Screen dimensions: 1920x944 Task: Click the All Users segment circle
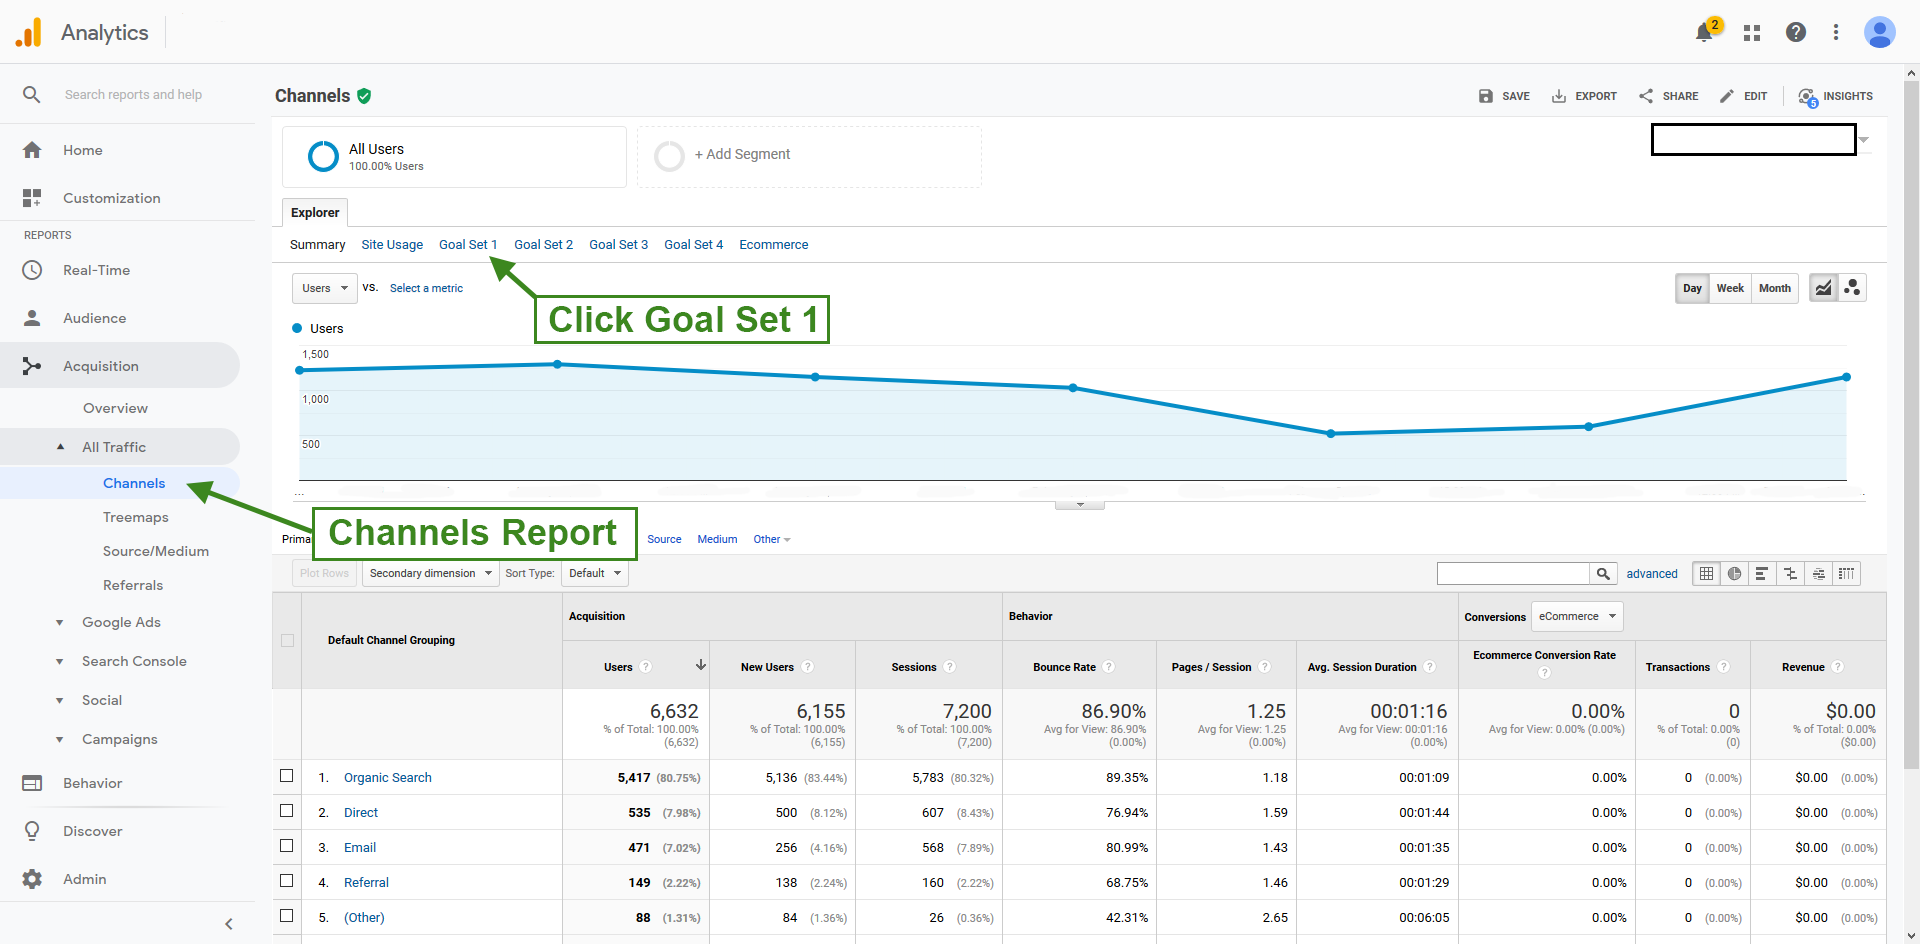323,156
